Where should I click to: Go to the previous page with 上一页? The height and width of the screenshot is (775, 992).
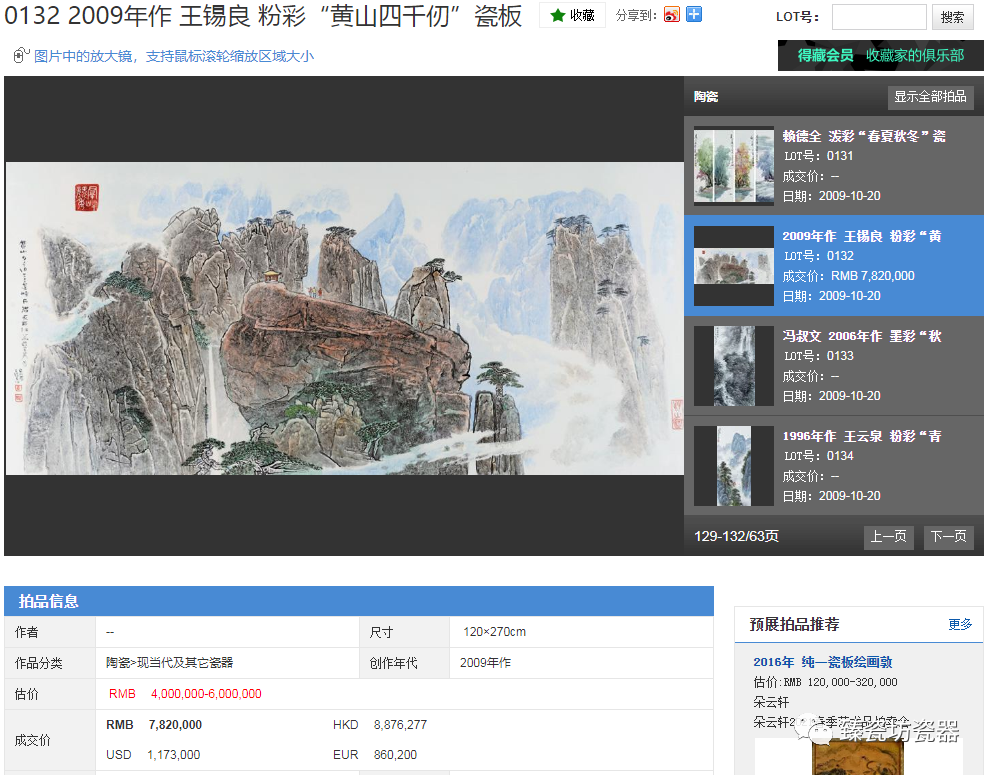click(888, 537)
